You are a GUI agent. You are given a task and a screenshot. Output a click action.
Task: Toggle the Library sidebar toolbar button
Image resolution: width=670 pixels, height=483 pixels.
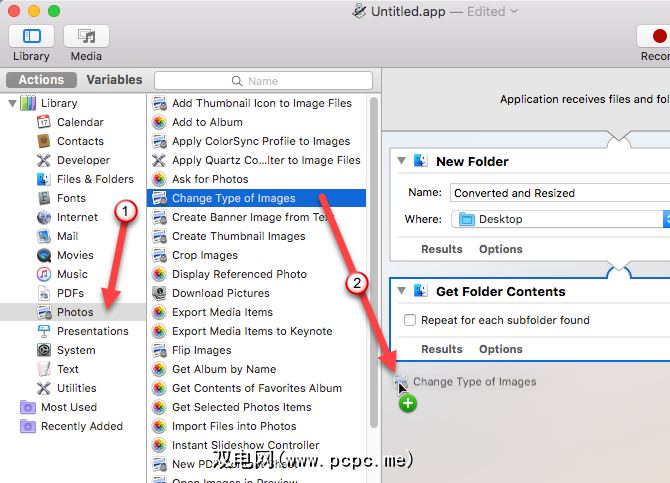tap(31, 36)
